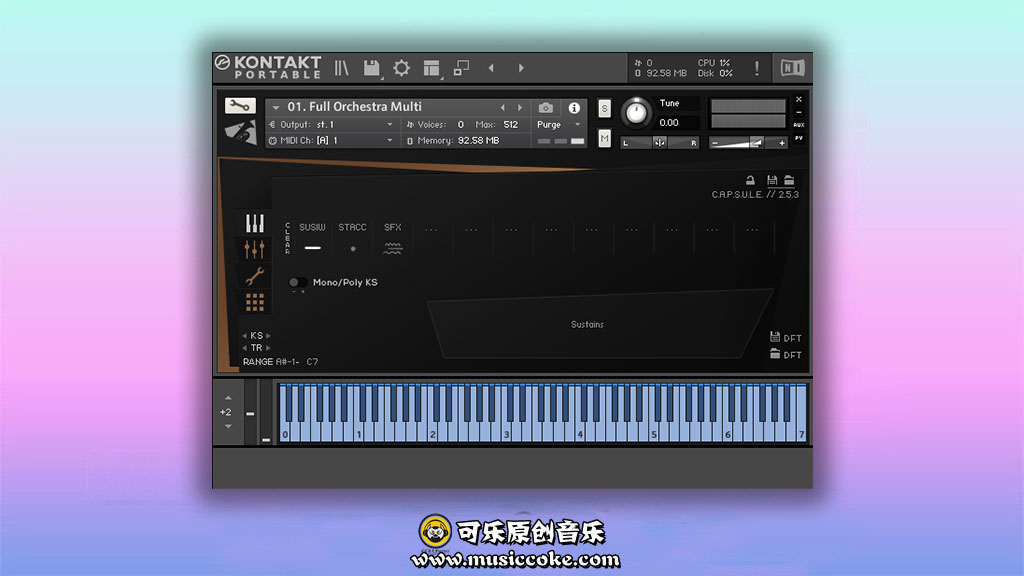Screen dimensions: 1024x576
Task: Select the STACC articulation slot
Action: [353, 238]
